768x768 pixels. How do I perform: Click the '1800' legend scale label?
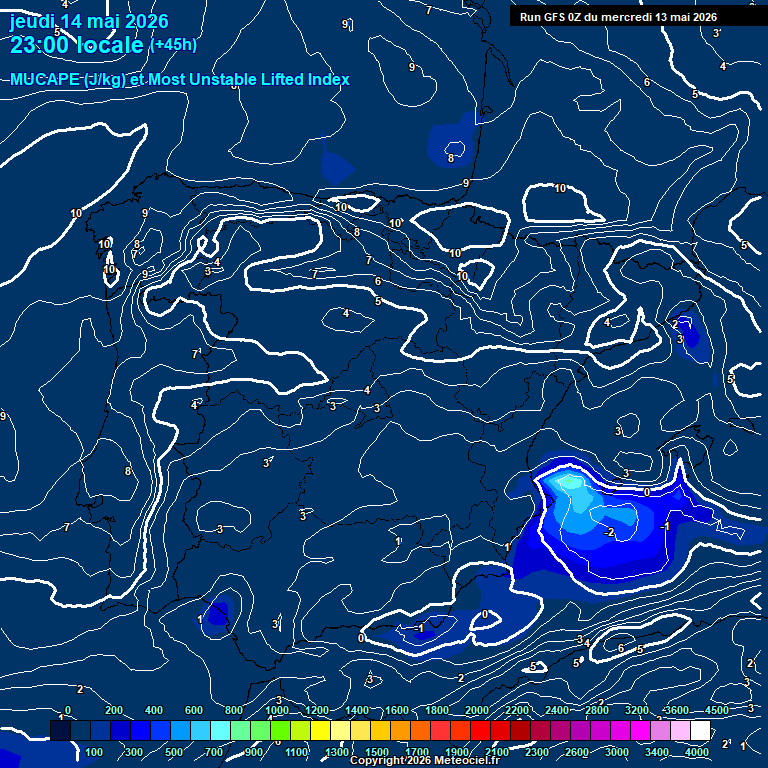pyautogui.click(x=437, y=710)
